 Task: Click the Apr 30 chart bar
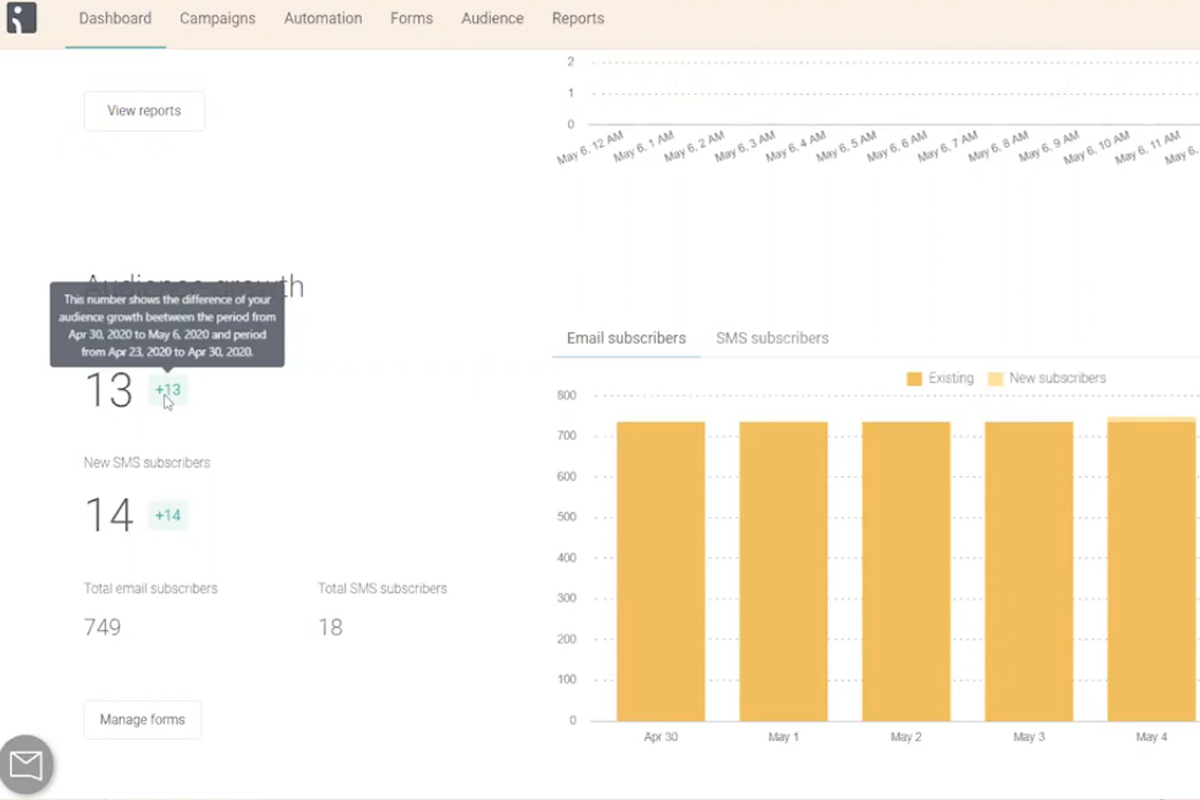661,571
